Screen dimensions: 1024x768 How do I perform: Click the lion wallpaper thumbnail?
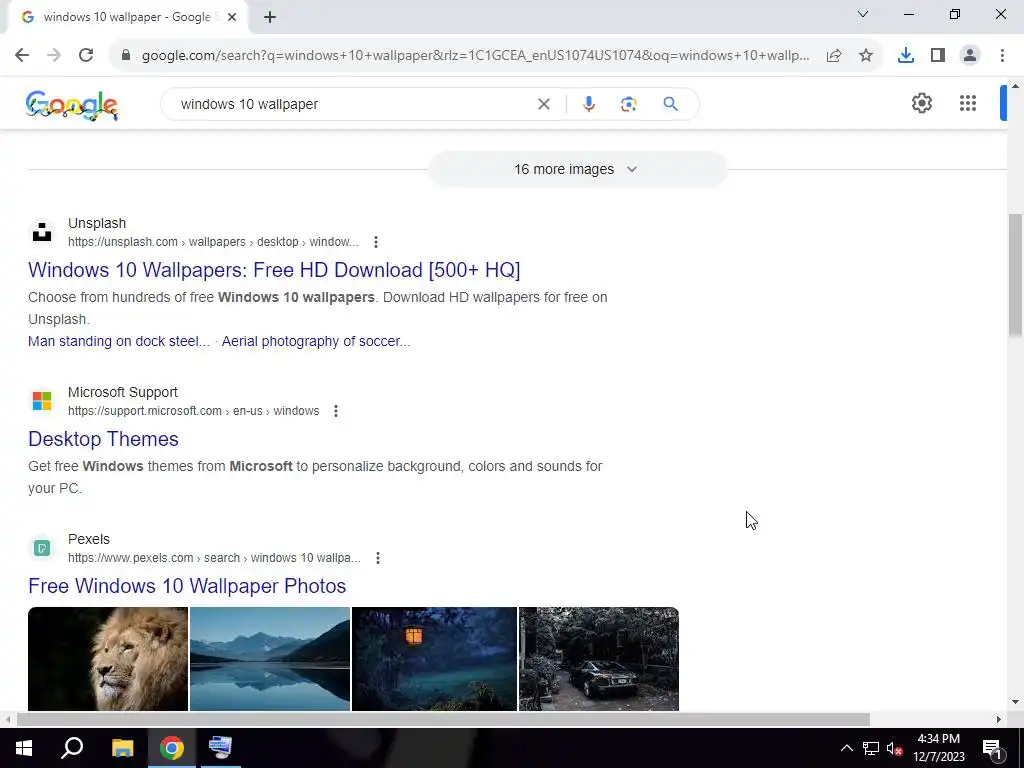coord(108,659)
